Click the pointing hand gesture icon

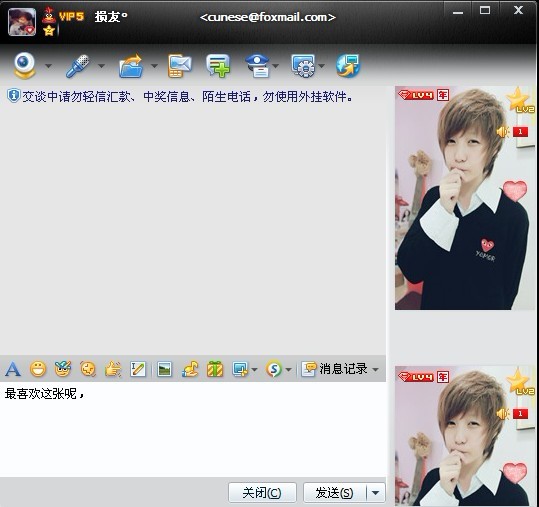[x=113, y=369]
